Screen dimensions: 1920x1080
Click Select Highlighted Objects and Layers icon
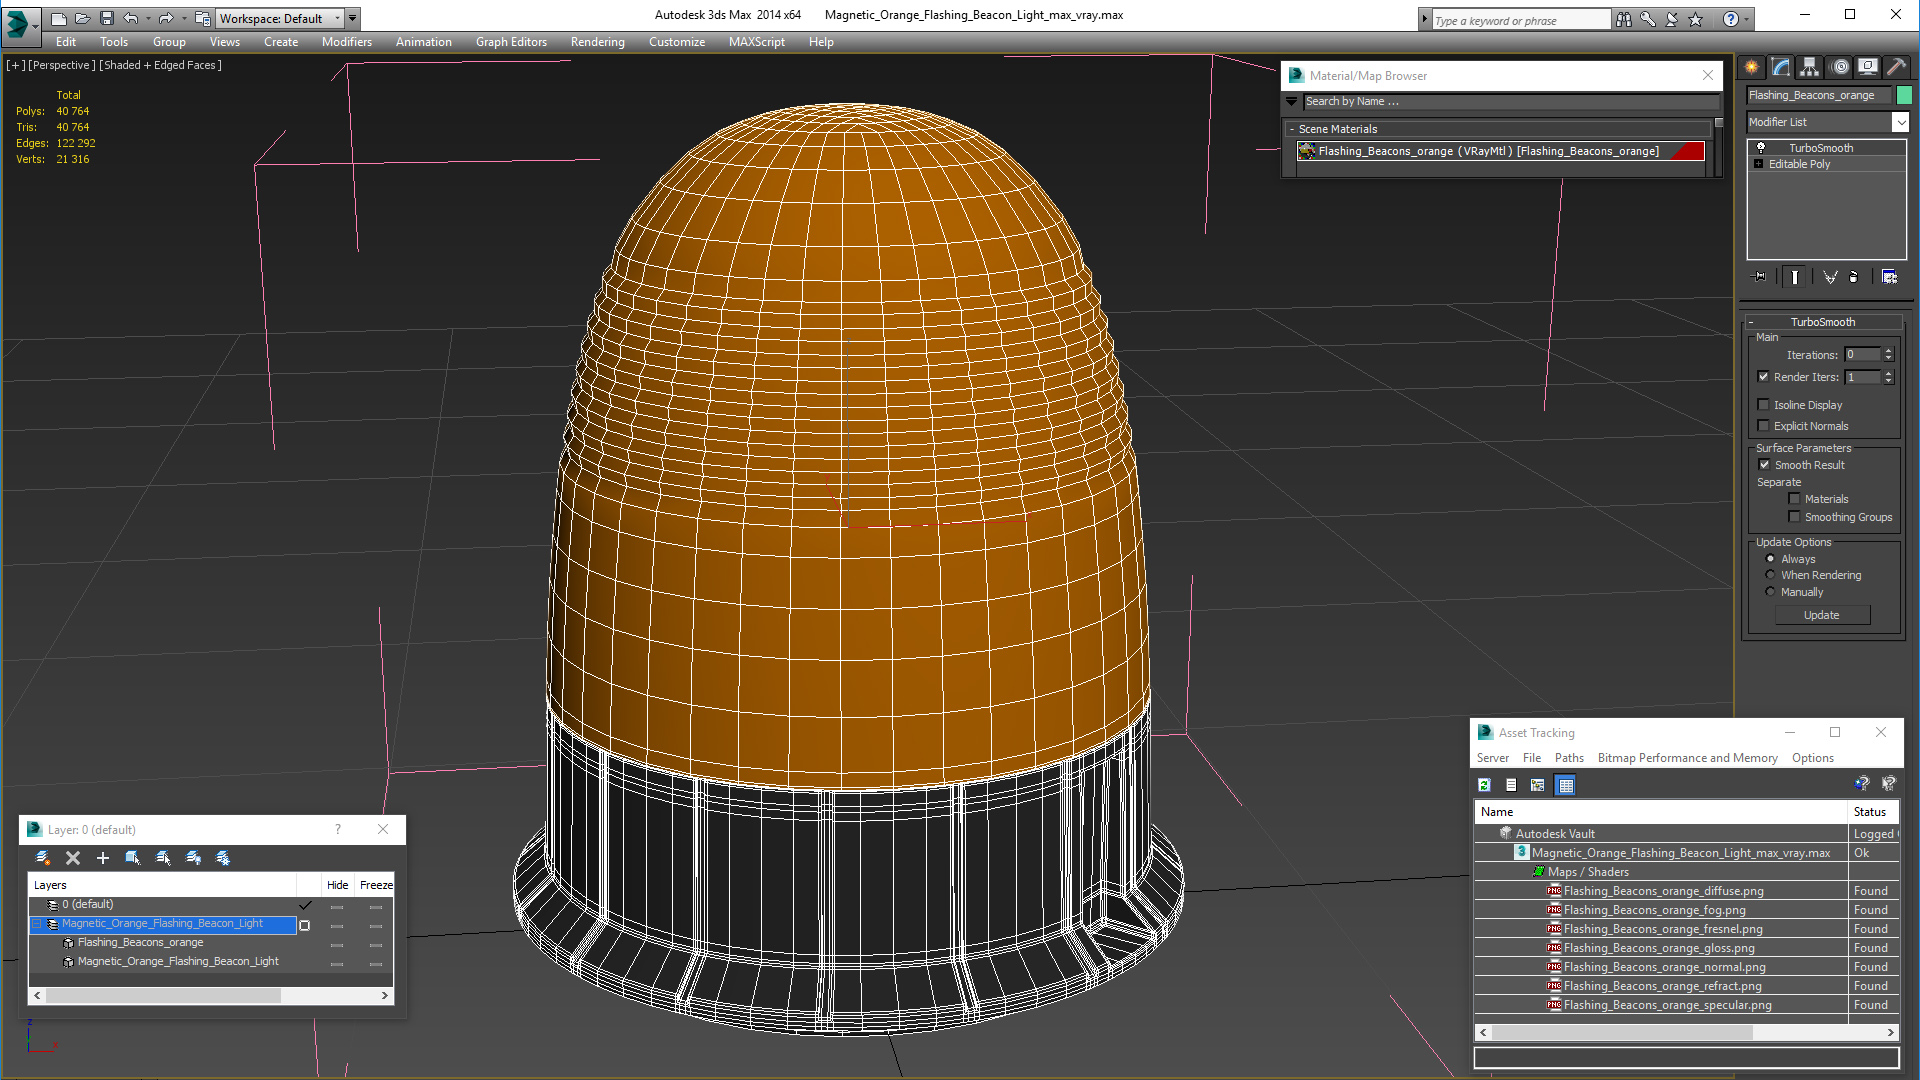coord(133,858)
